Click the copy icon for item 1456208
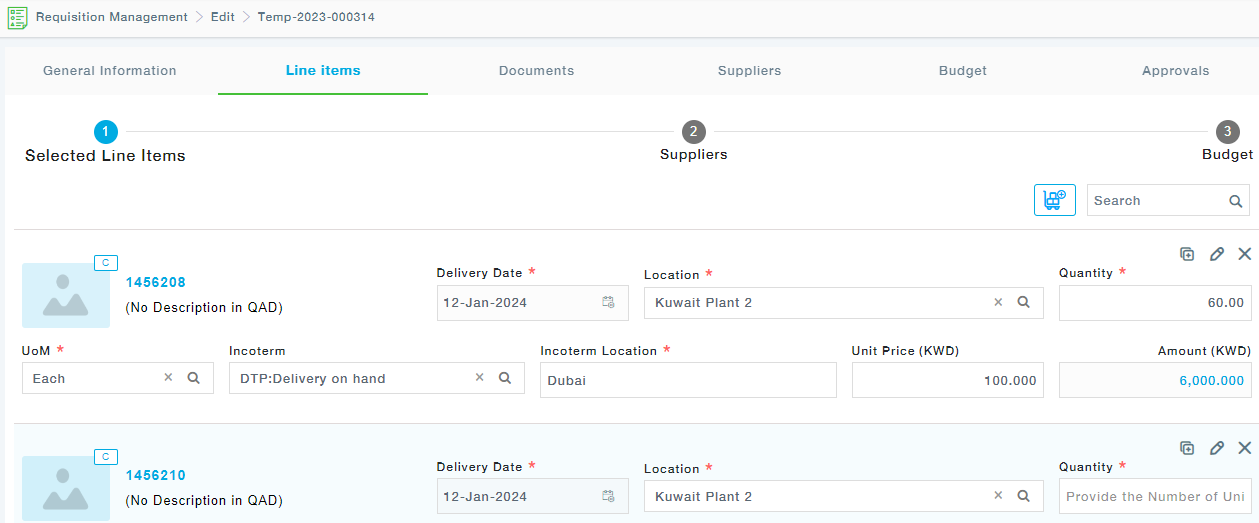 pos(1187,254)
